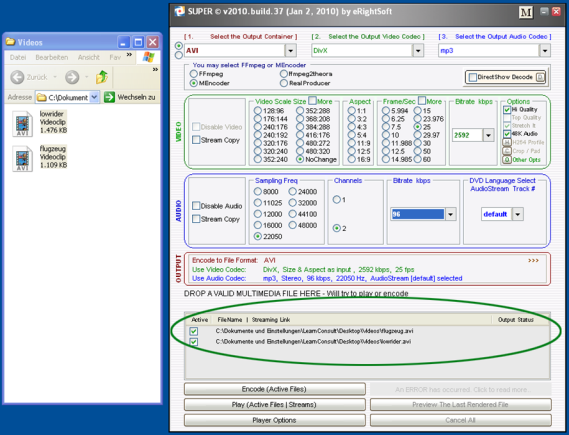Viewport: 569px width, 435px height.
Task: Select 29.97 frames per second
Action: [418, 135]
